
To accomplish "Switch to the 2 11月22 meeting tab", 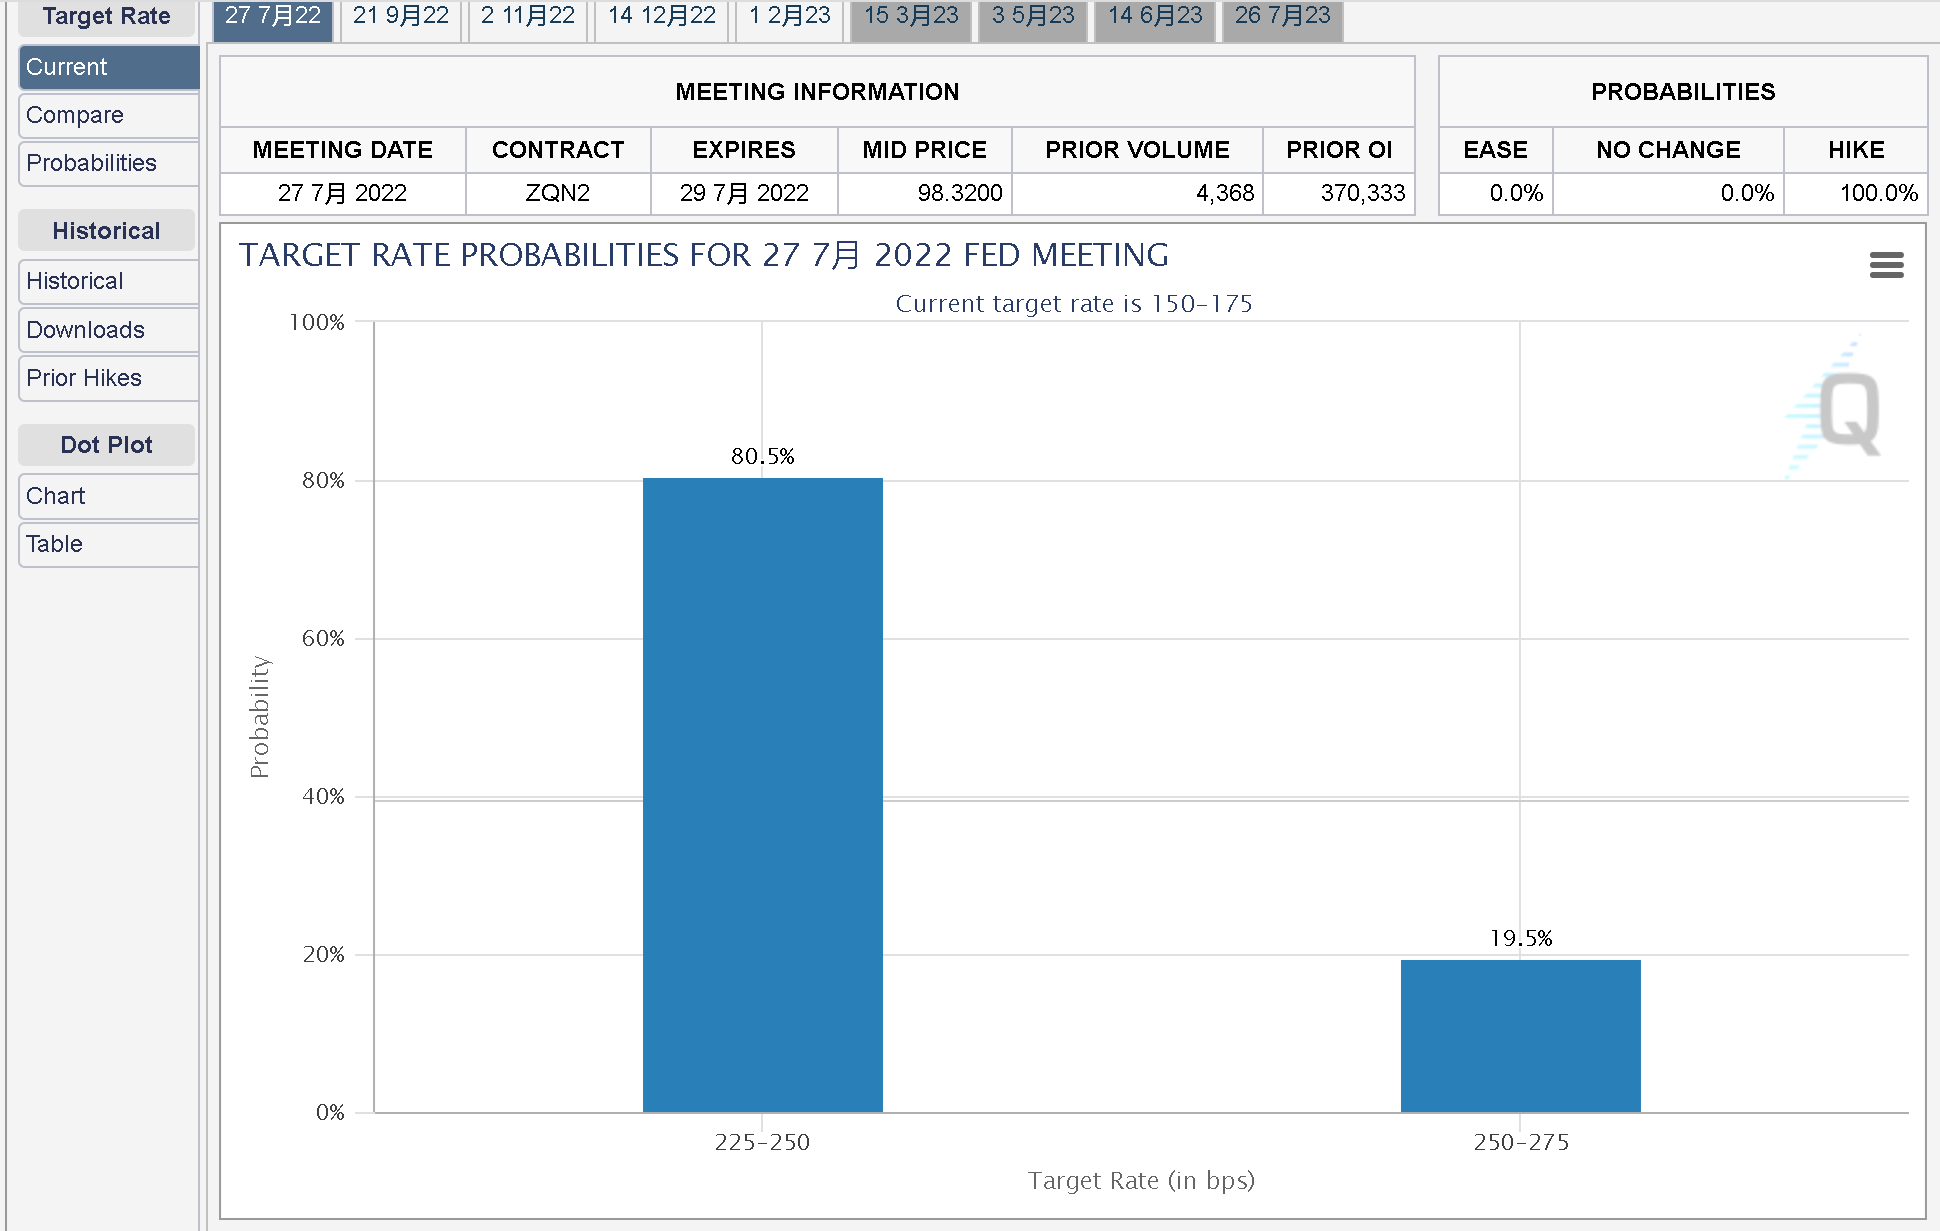I will click(528, 18).
